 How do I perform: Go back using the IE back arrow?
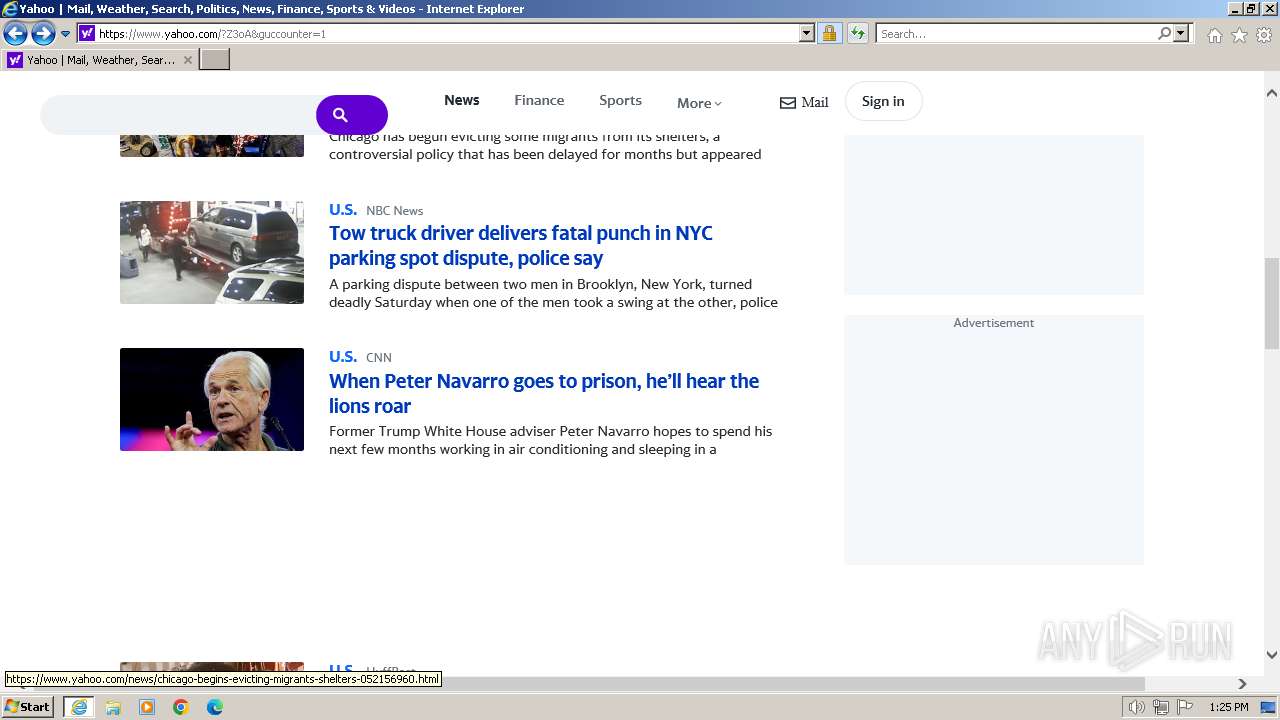pyautogui.click(x=15, y=34)
